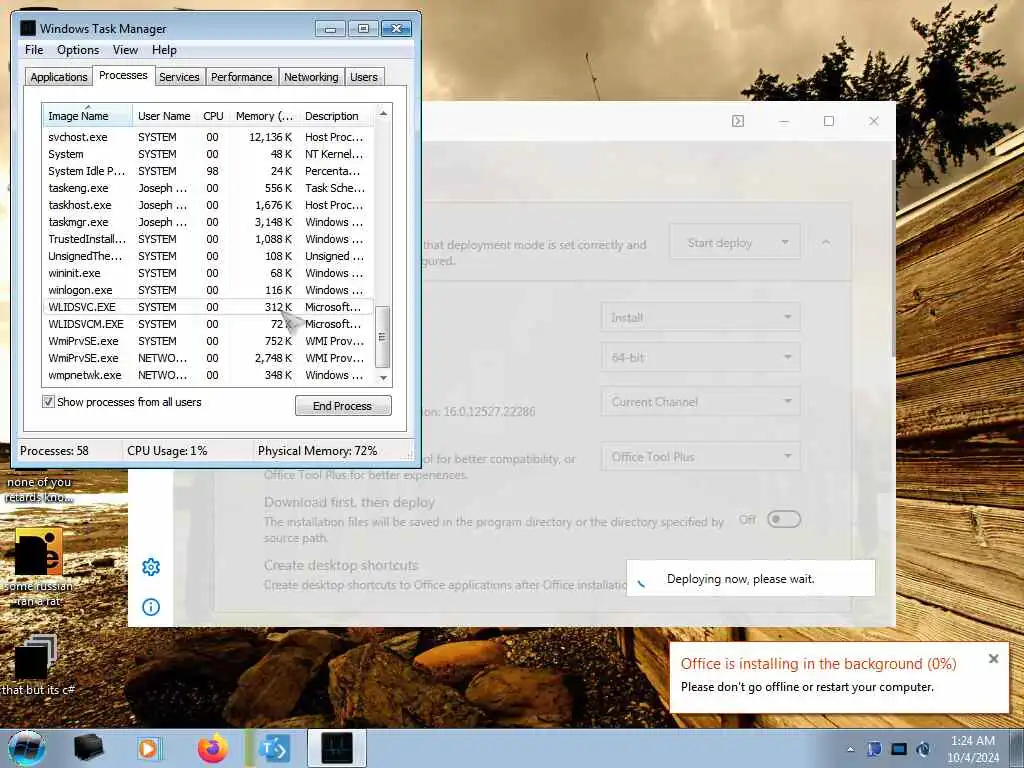Select System process row with 48 K
This screenshot has height=768, width=1024.
click(208, 154)
